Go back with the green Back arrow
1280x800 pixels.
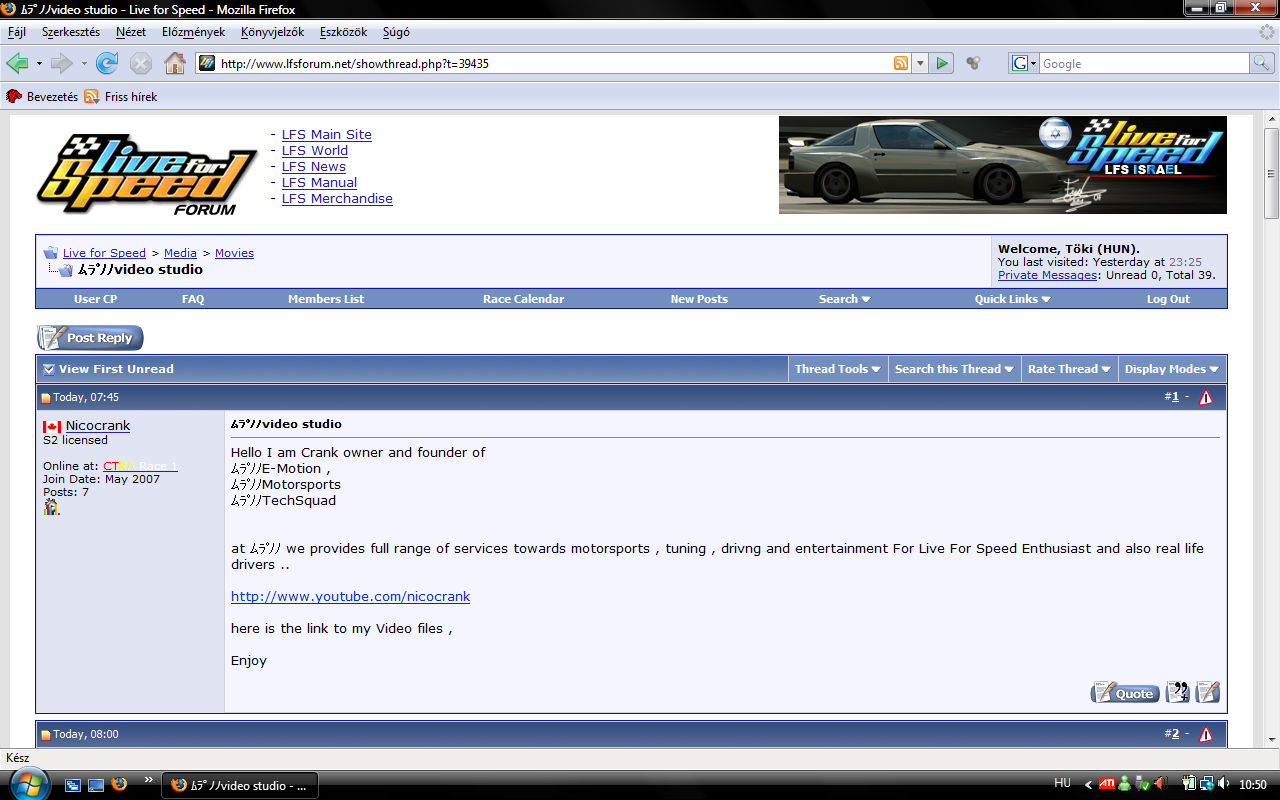pos(17,64)
